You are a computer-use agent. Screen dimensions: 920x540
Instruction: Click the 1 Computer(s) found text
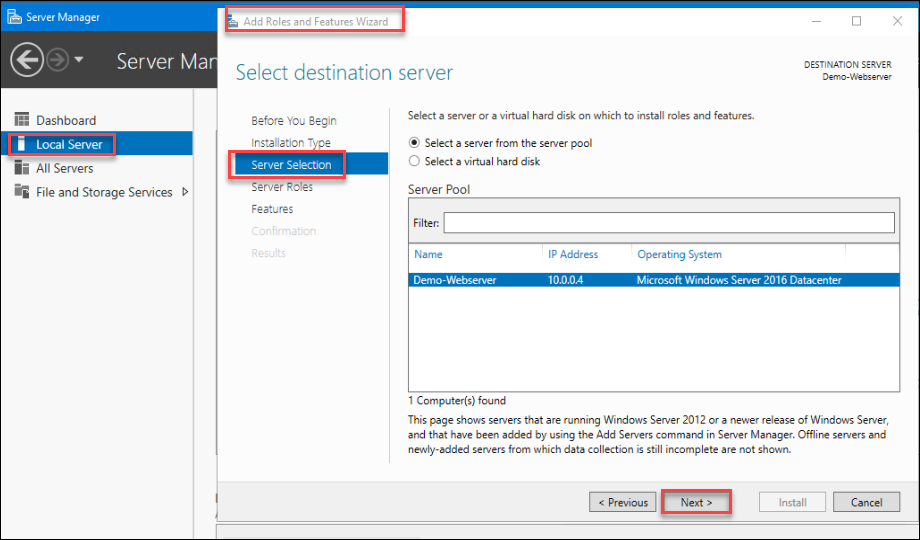point(456,400)
